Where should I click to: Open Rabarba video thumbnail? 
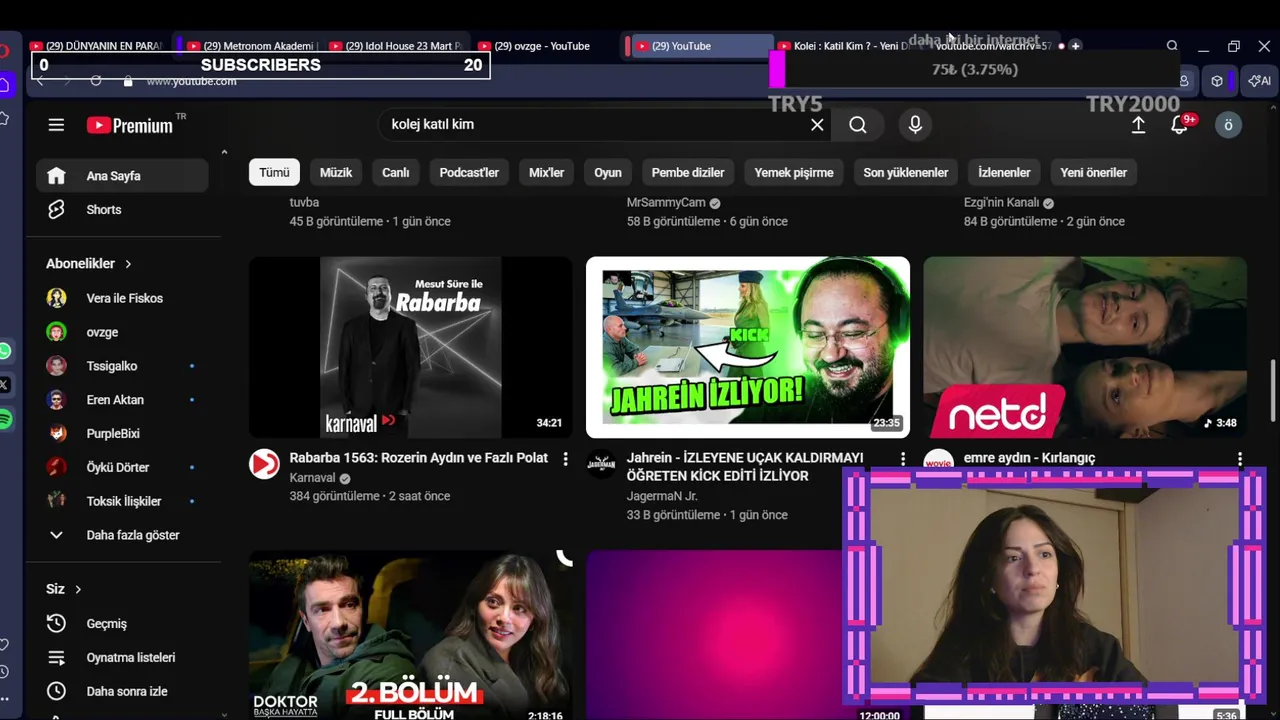coord(410,347)
